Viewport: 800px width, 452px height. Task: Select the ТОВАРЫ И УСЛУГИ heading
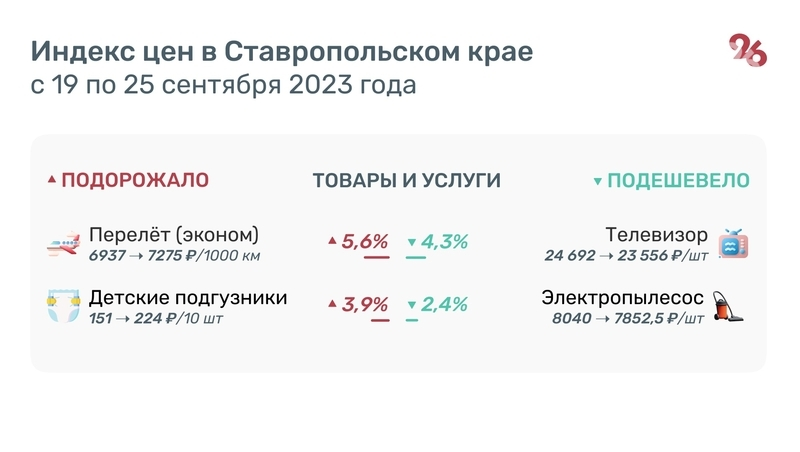click(x=407, y=181)
